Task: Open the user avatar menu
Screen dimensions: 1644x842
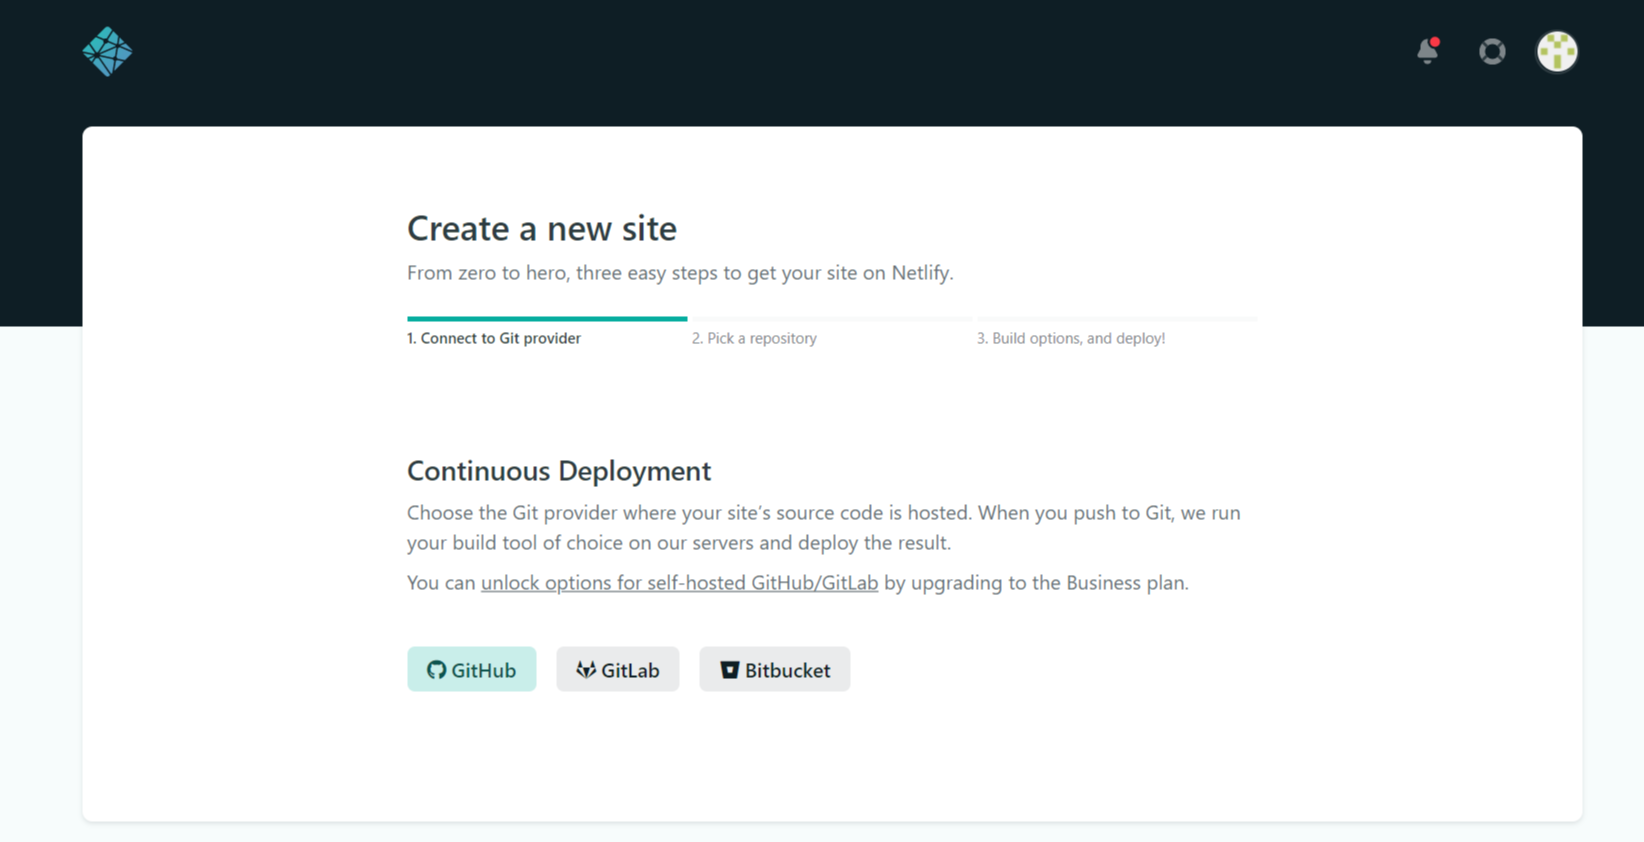Action: click(1557, 51)
